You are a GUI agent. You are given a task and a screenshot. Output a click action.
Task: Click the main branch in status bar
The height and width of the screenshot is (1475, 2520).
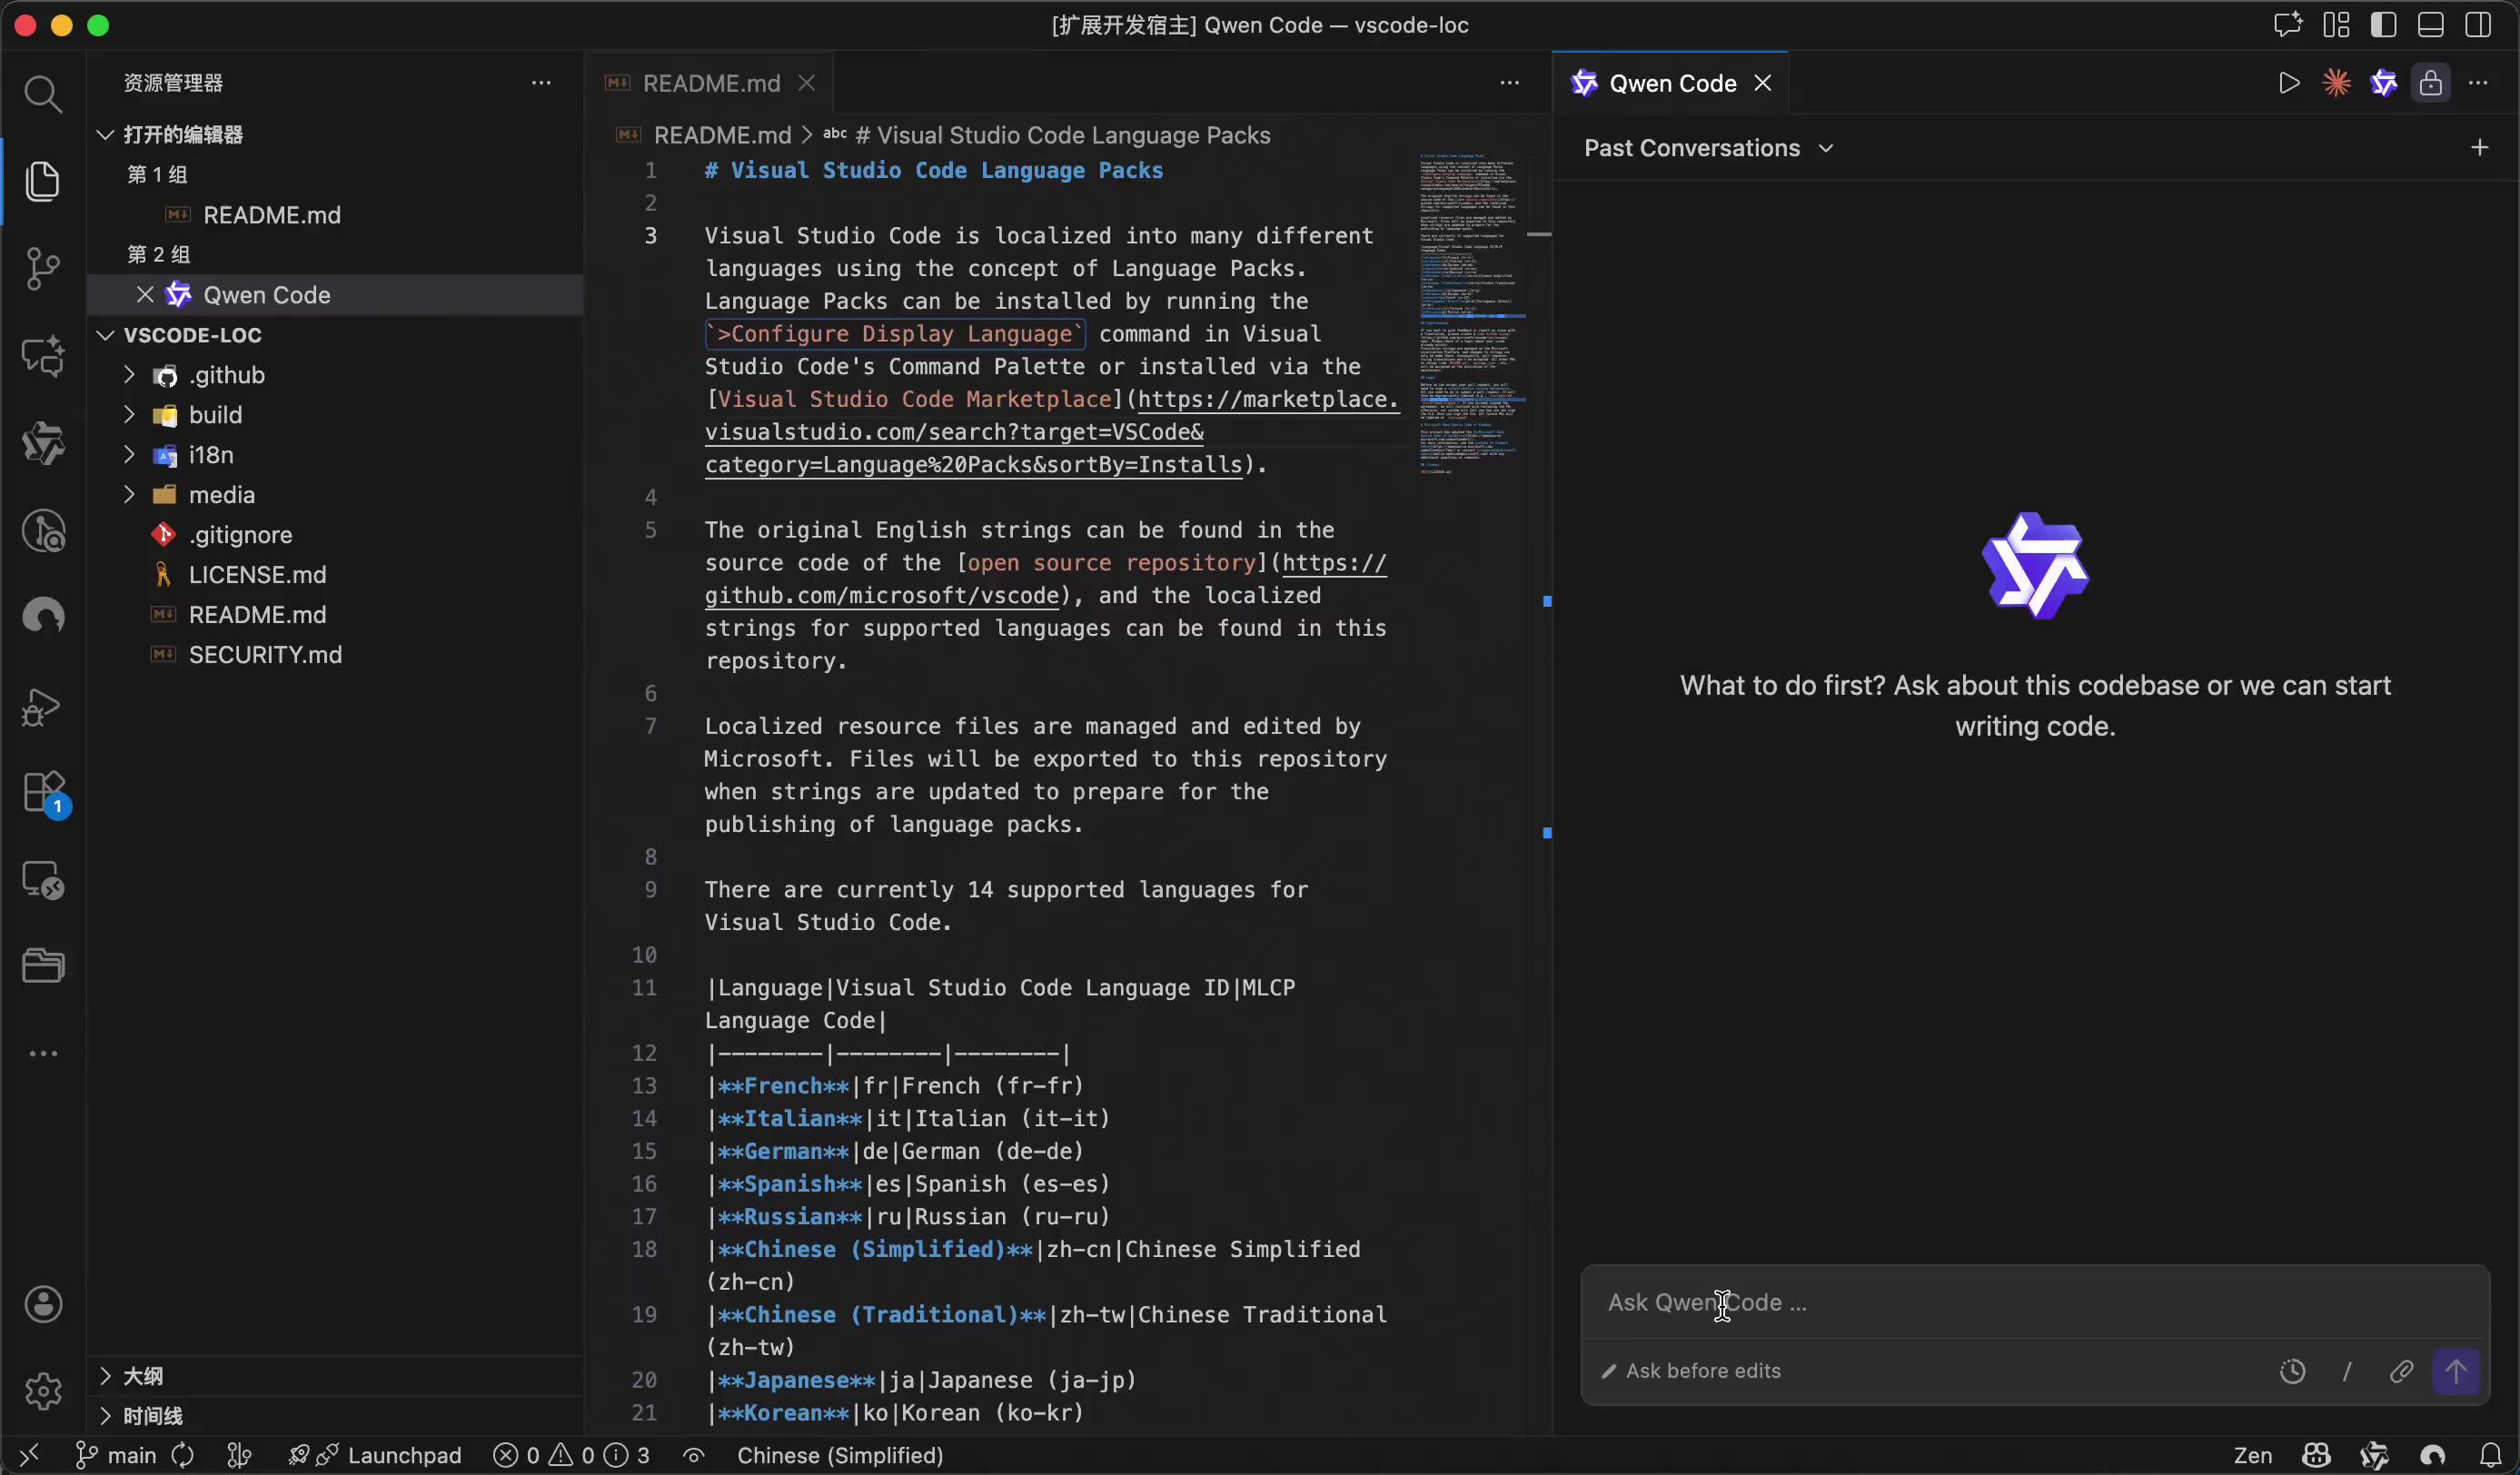pyautogui.click(x=117, y=1455)
